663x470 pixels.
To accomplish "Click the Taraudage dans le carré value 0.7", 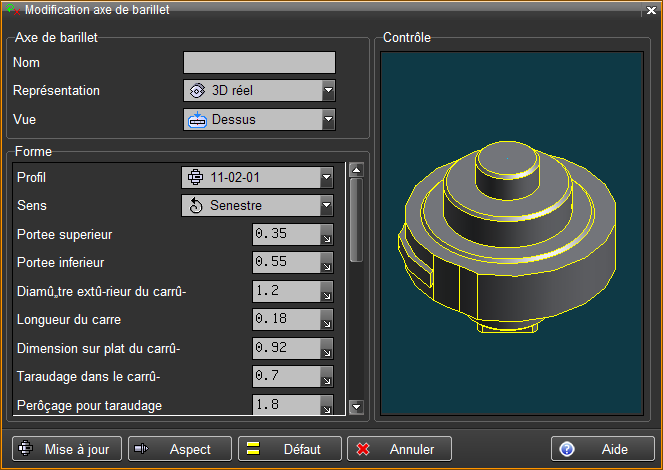I will [286, 376].
